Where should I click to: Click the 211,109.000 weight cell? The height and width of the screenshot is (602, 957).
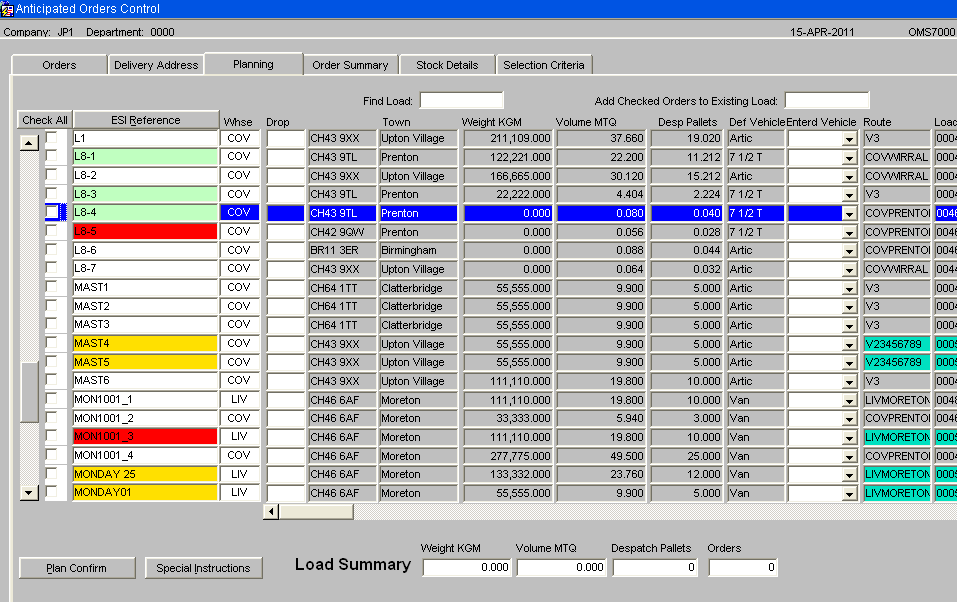[x=508, y=139]
